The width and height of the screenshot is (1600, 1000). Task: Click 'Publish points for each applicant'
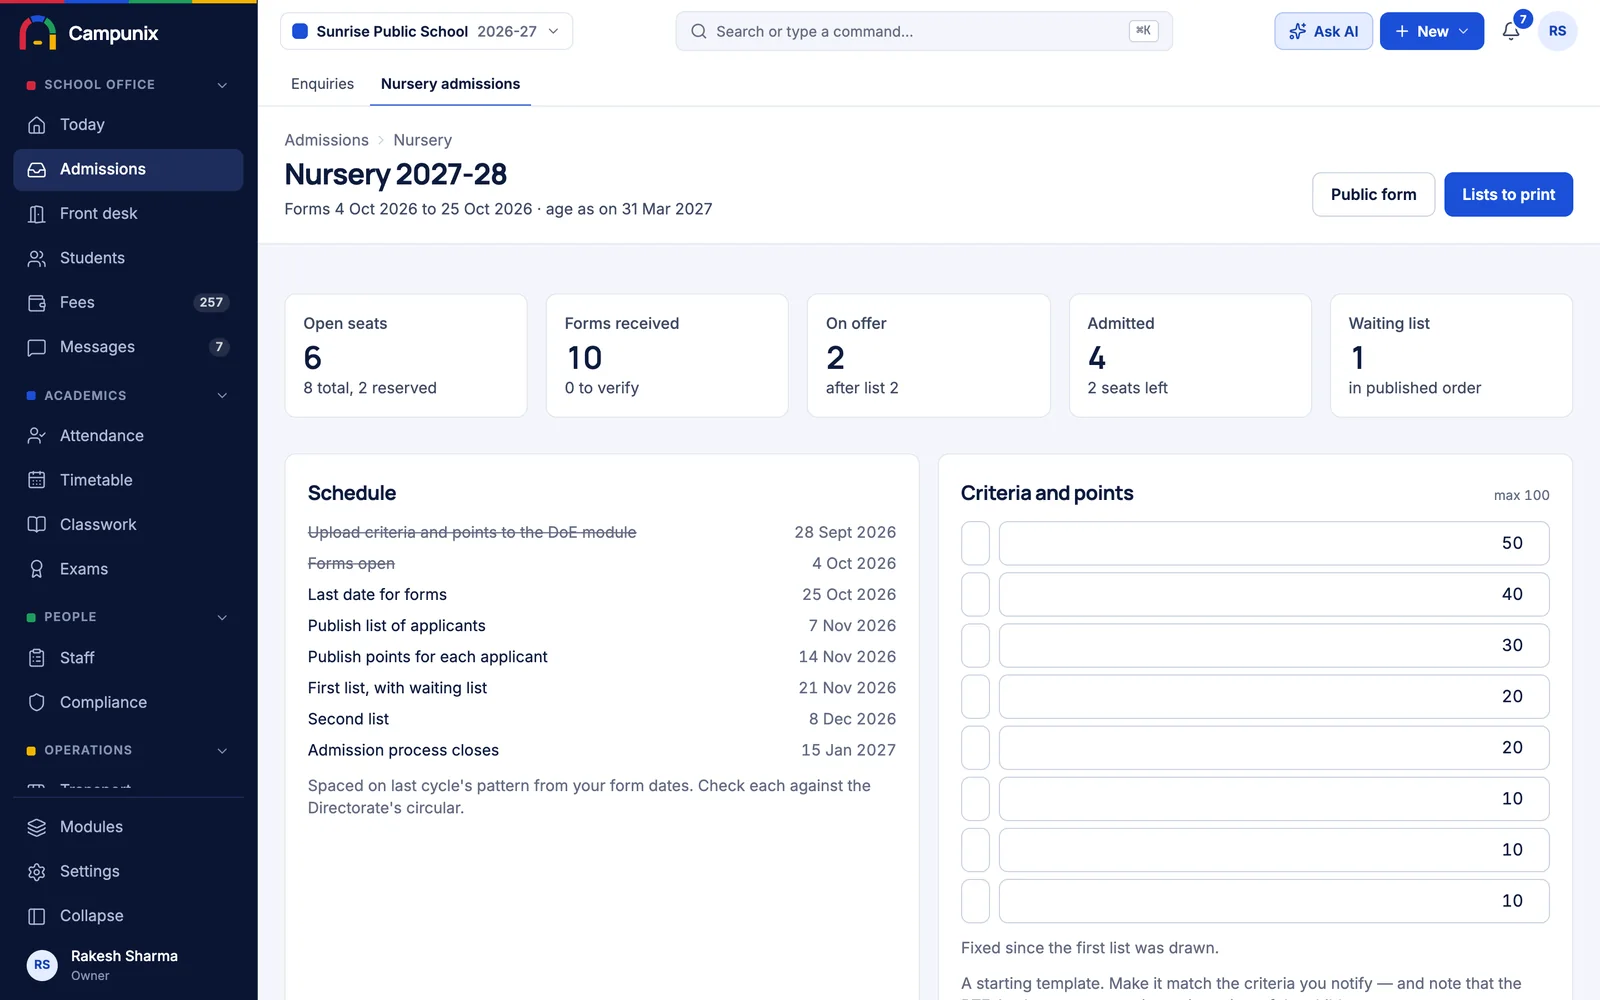[x=428, y=656]
